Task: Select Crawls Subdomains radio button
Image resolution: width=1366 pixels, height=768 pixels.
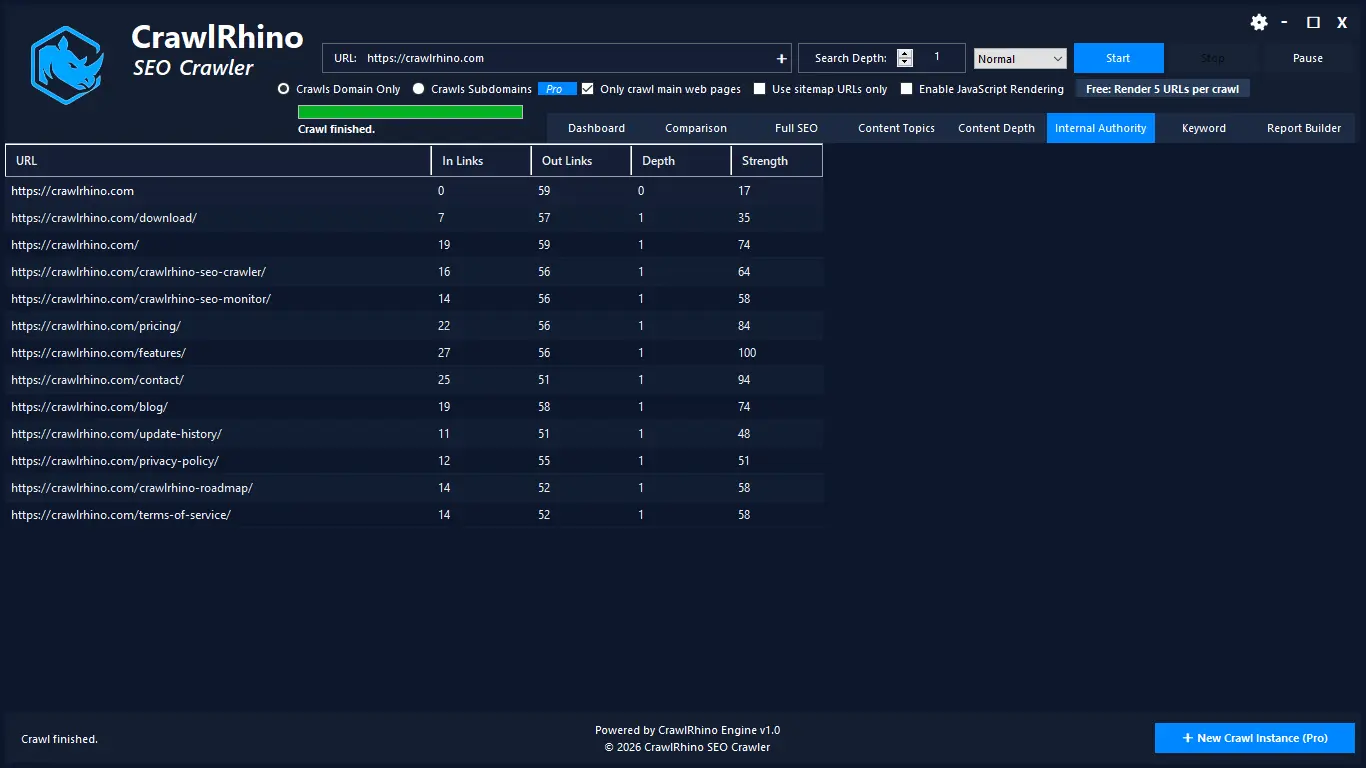Action: click(x=419, y=89)
